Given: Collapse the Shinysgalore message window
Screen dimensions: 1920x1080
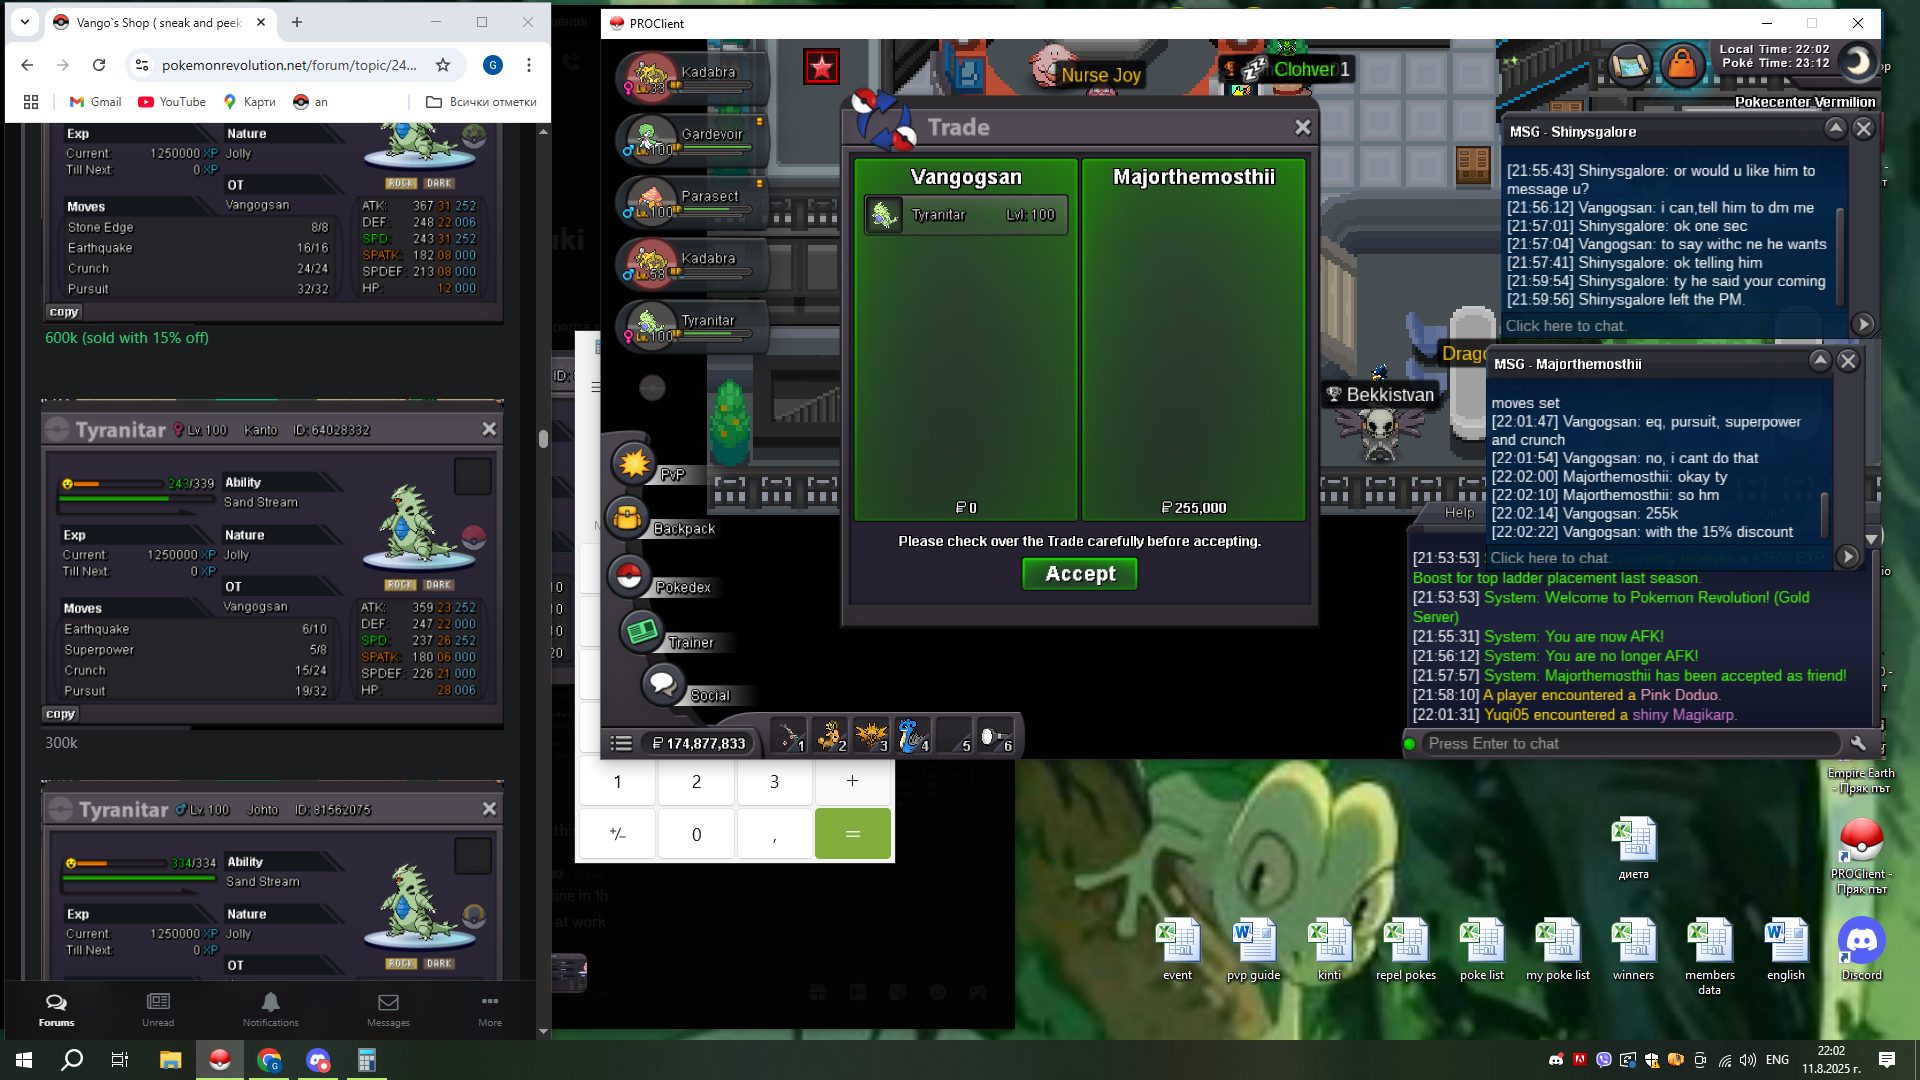Looking at the screenshot, I should [x=1835, y=128].
